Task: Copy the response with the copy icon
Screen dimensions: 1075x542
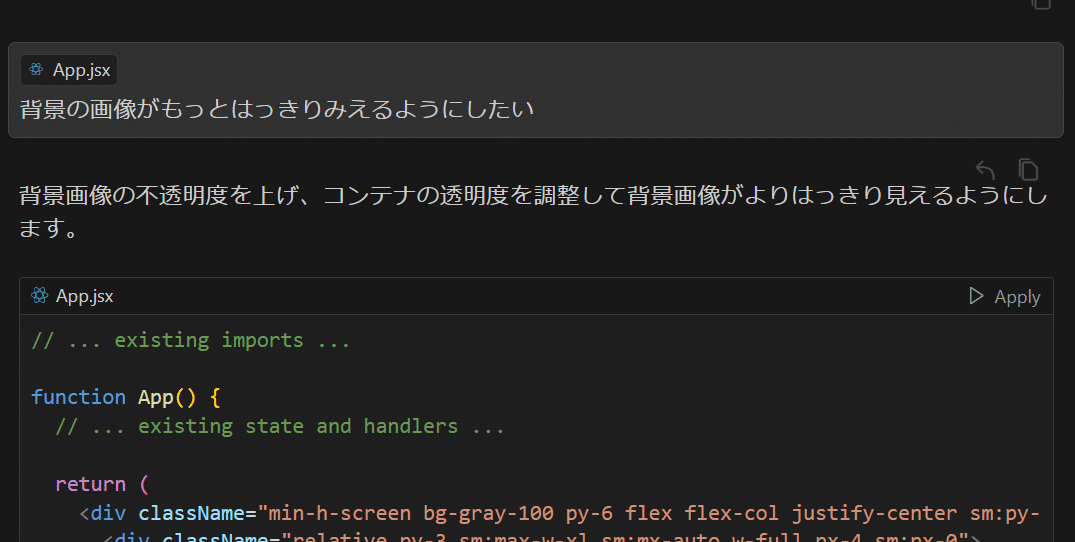Action: click(1028, 169)
